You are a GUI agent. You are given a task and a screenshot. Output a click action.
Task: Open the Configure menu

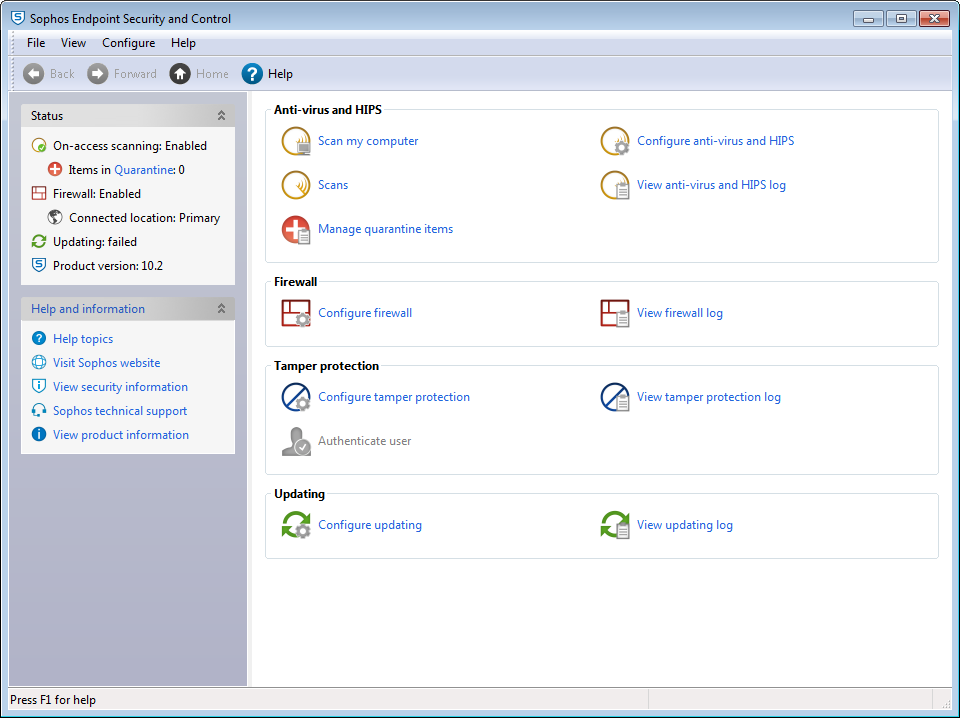pyautogui.click(x=128, y=43)
